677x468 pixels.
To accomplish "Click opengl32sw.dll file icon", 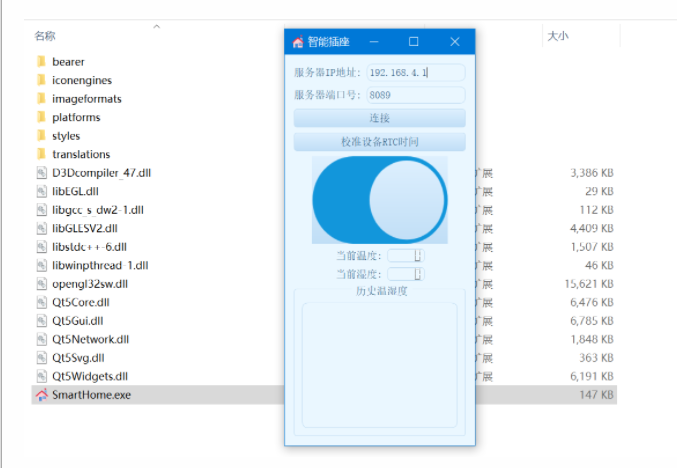I will coord(41,284).
